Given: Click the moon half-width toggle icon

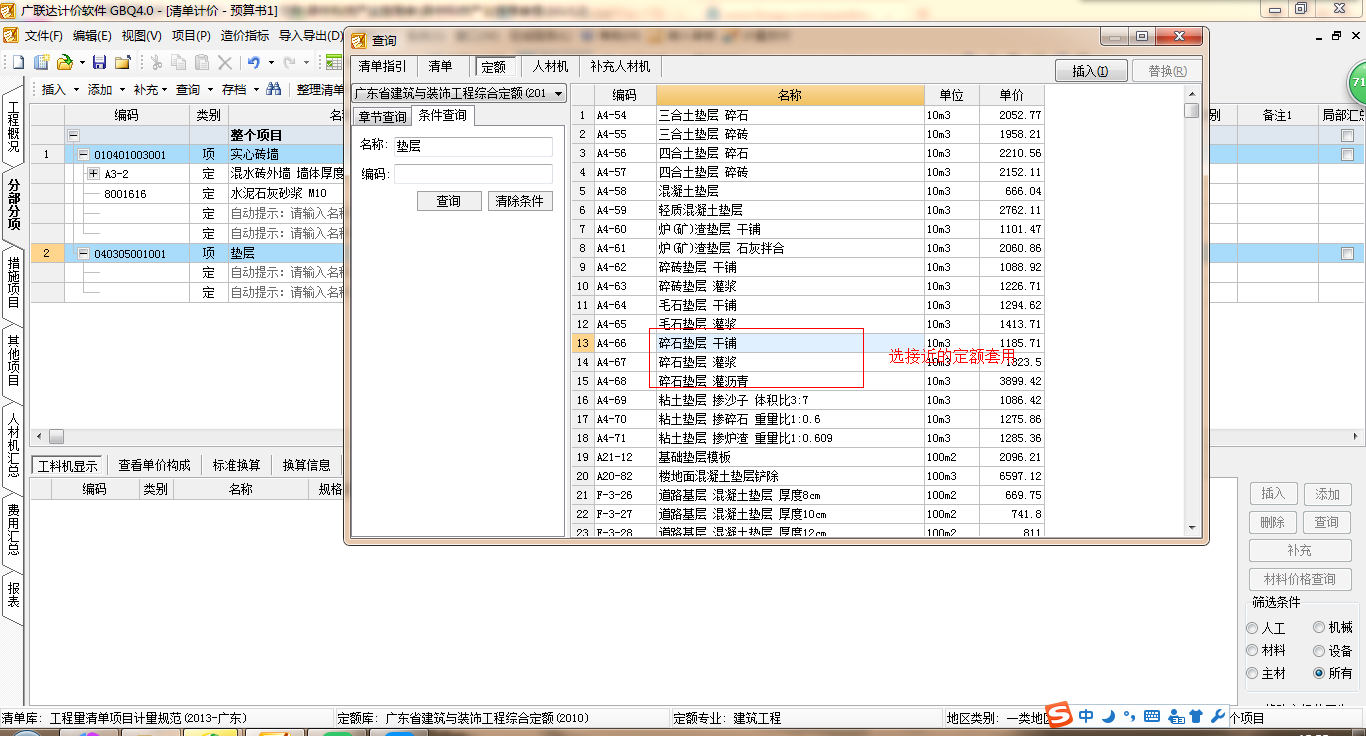Looking at the screenshot, I should [x=1109, y=716].
